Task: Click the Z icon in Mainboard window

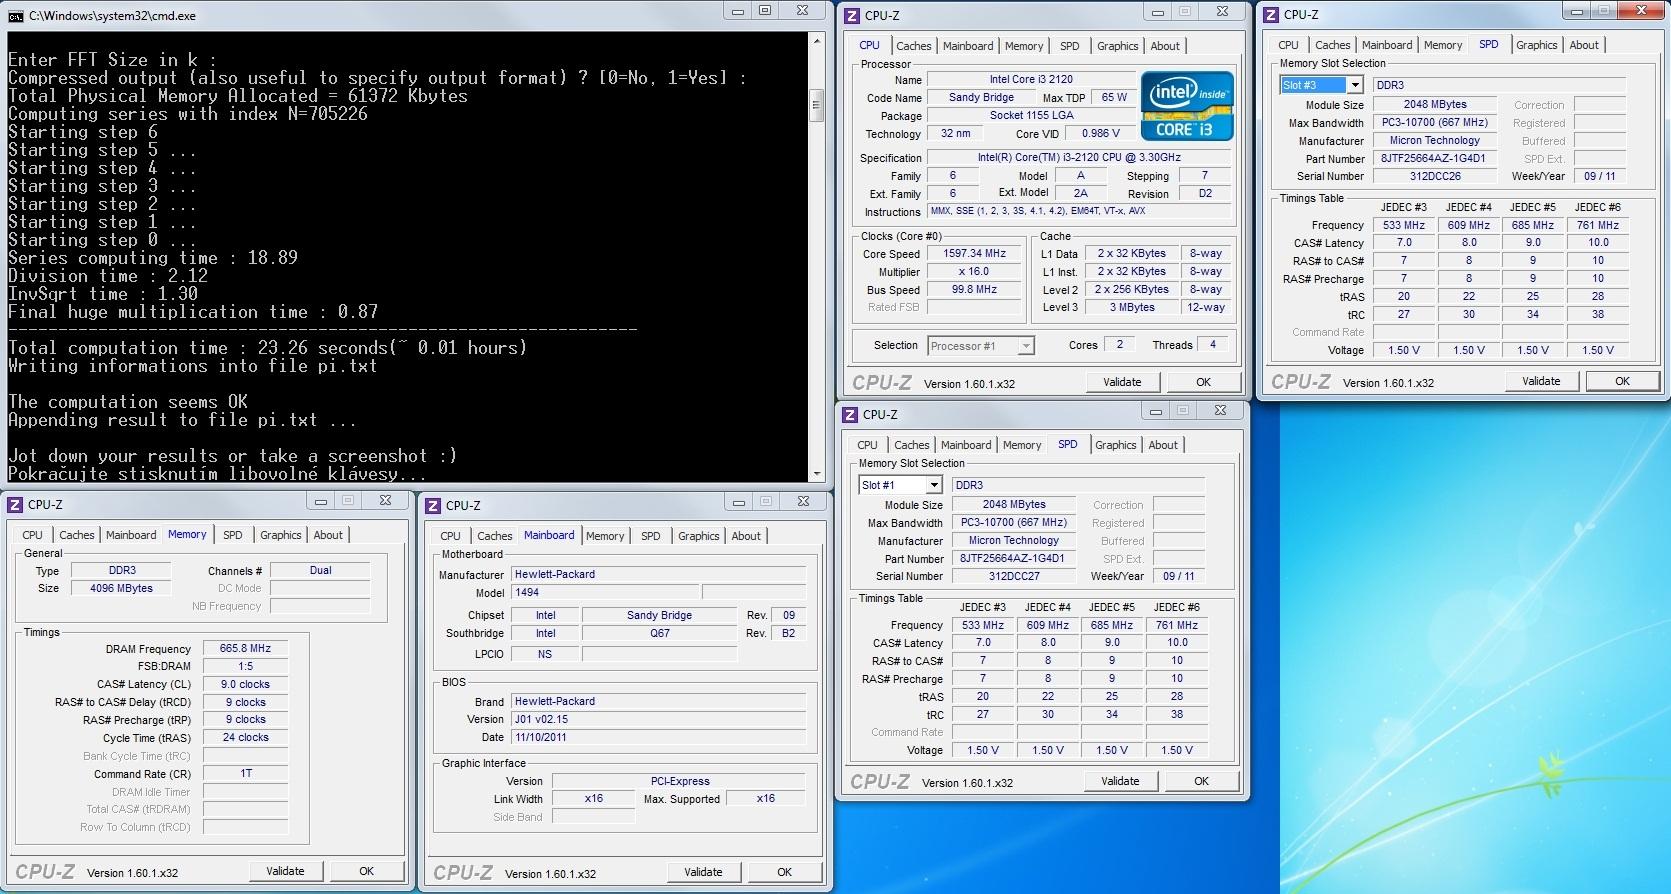Action: (x=433, y=505)
